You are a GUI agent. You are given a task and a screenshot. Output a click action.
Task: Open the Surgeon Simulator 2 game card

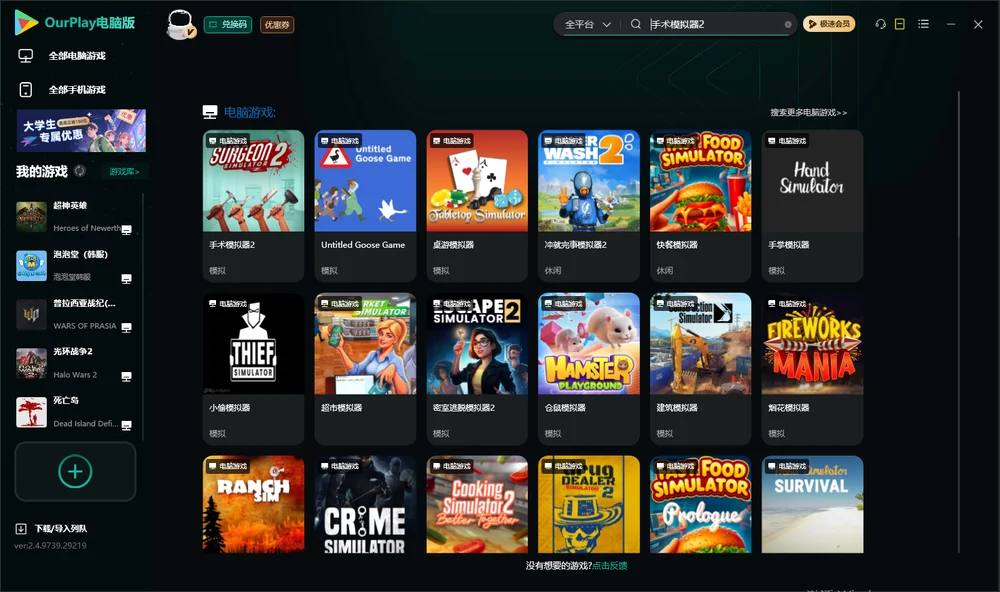coord(253,205)
